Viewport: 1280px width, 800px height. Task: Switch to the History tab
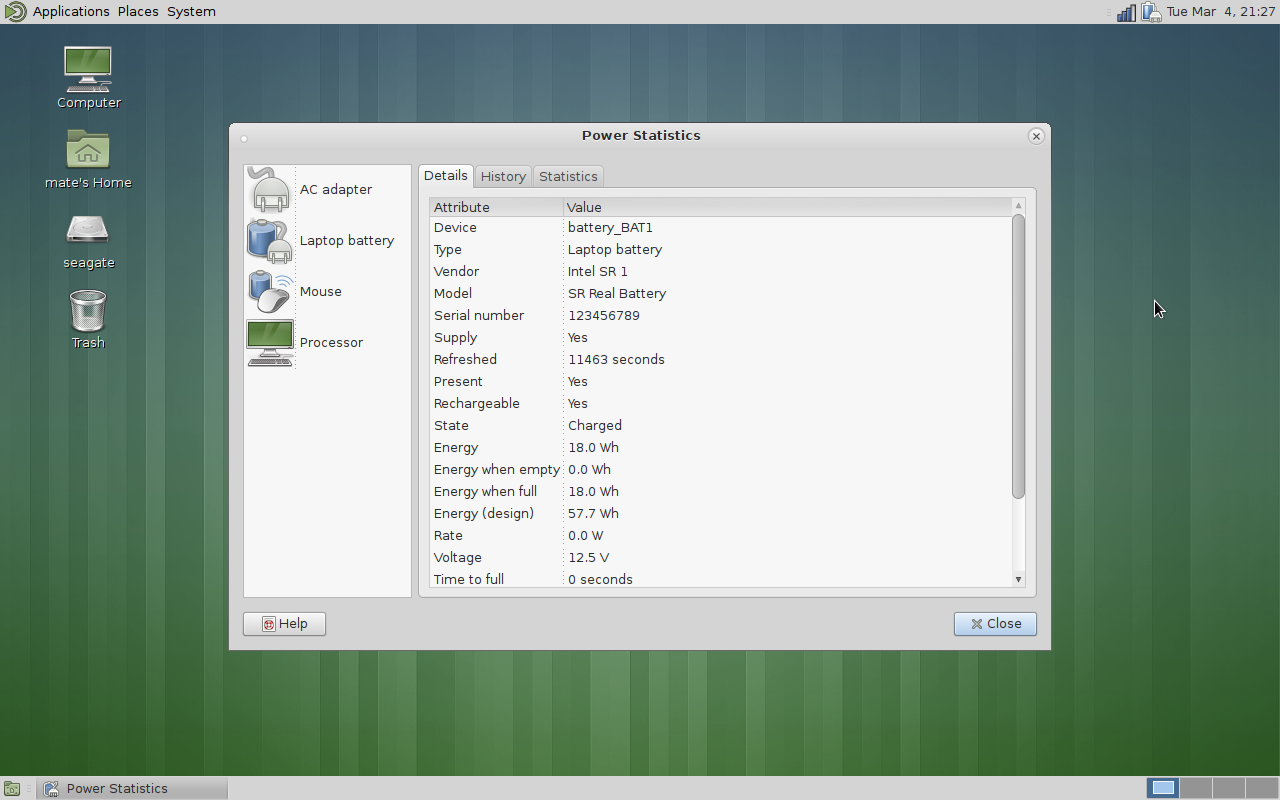click(x=503, y=176)
